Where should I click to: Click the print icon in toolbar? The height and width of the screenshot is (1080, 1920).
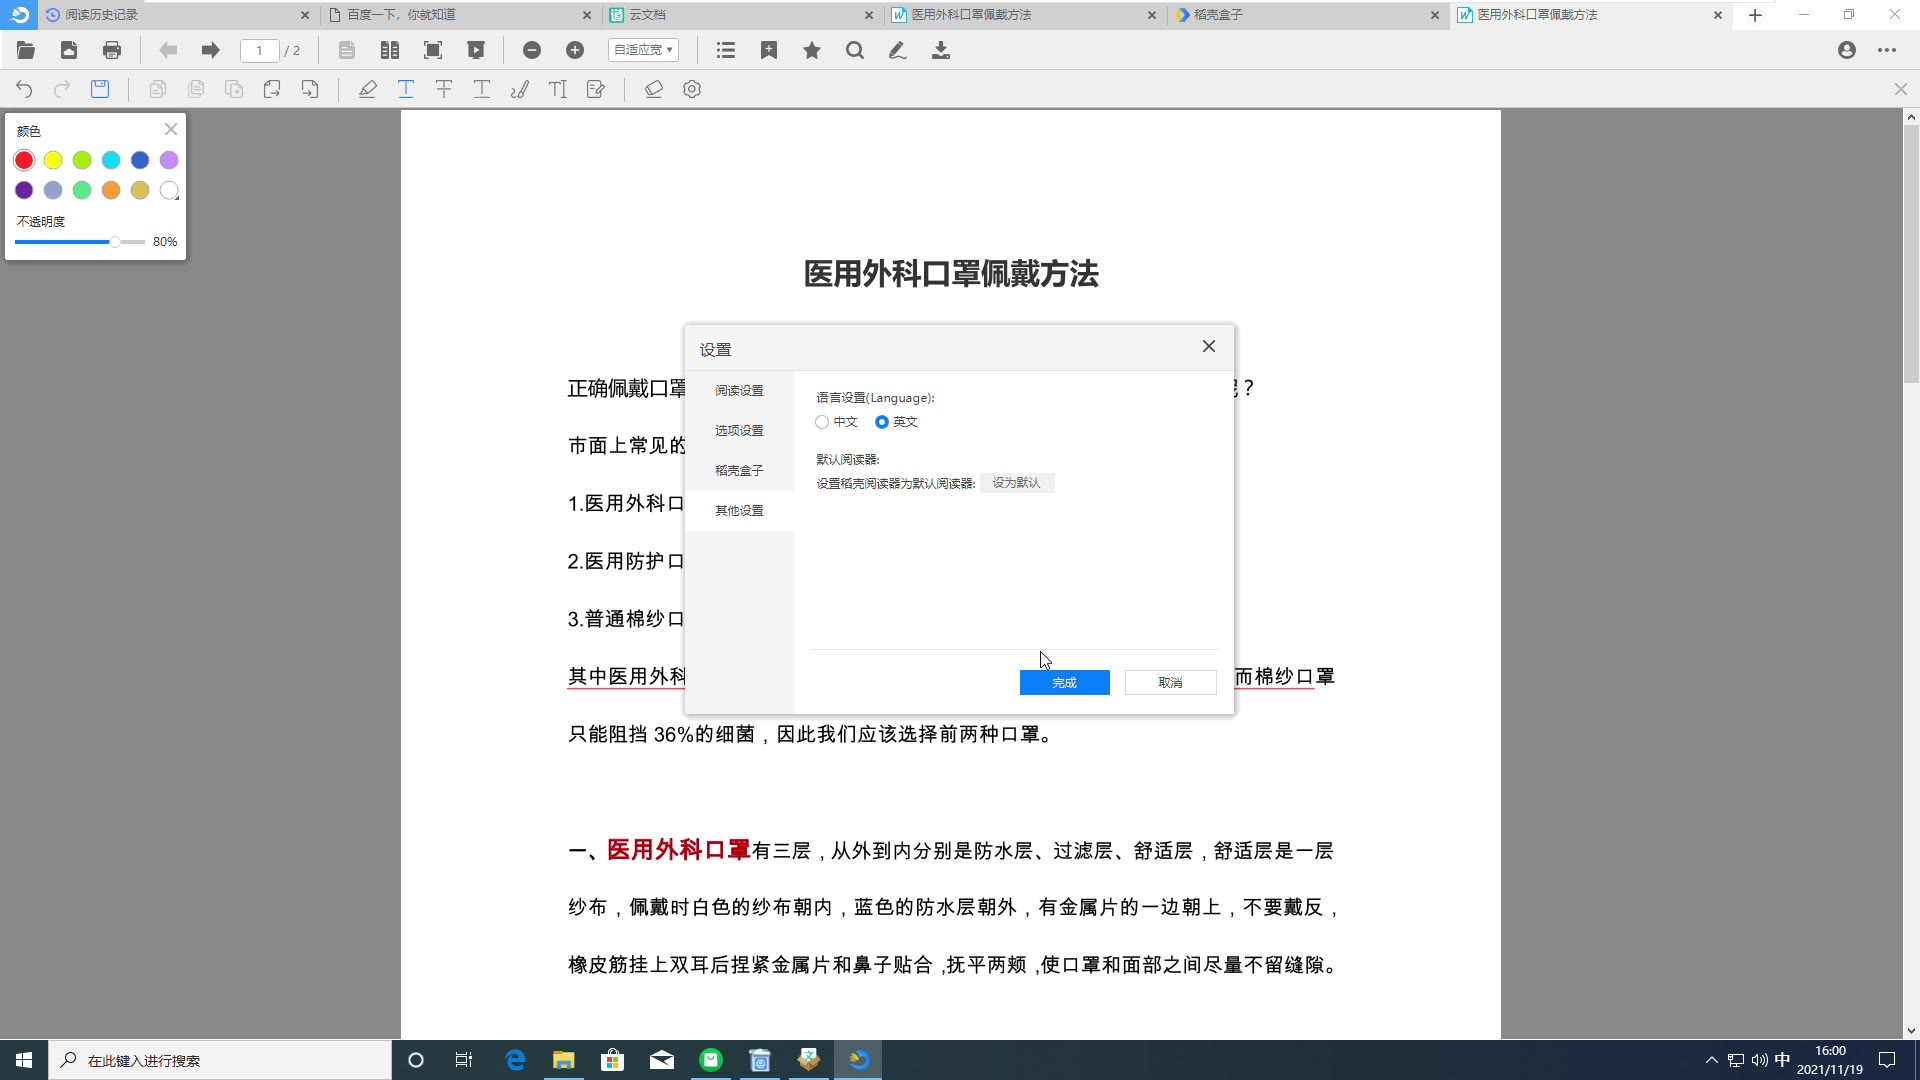click(112, 50)
